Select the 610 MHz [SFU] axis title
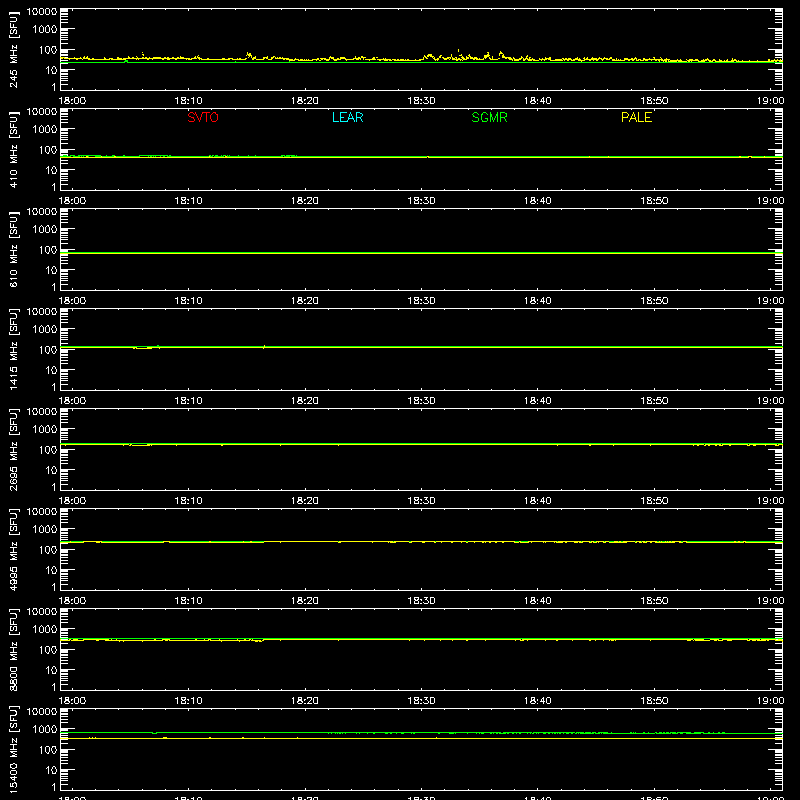The image size is (800, 800). (x=13, y=249)
